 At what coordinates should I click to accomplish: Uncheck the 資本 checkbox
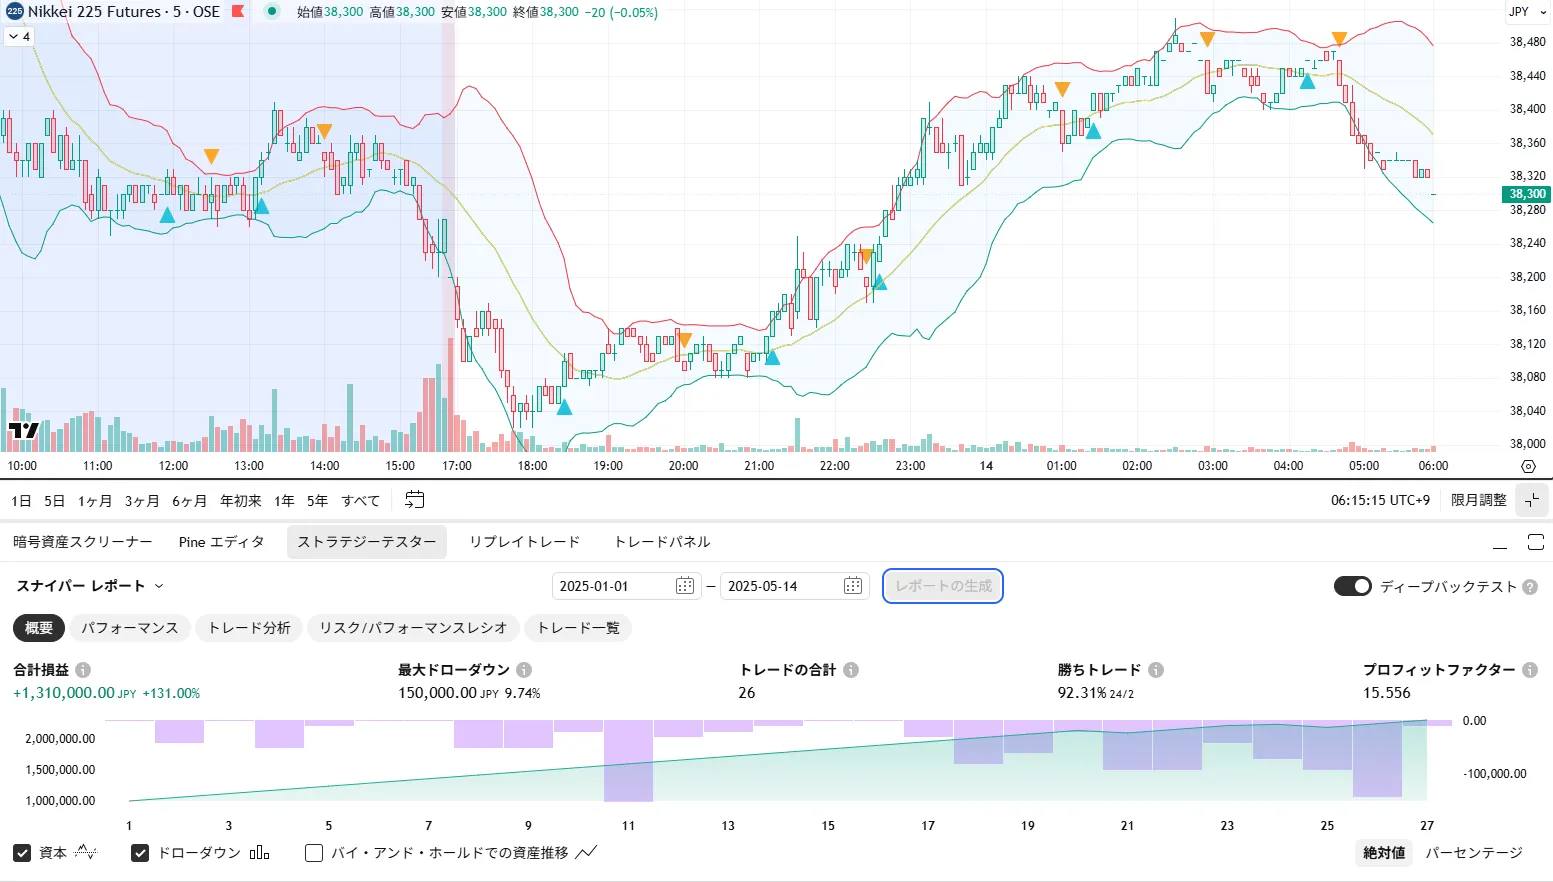coord(22,853)
